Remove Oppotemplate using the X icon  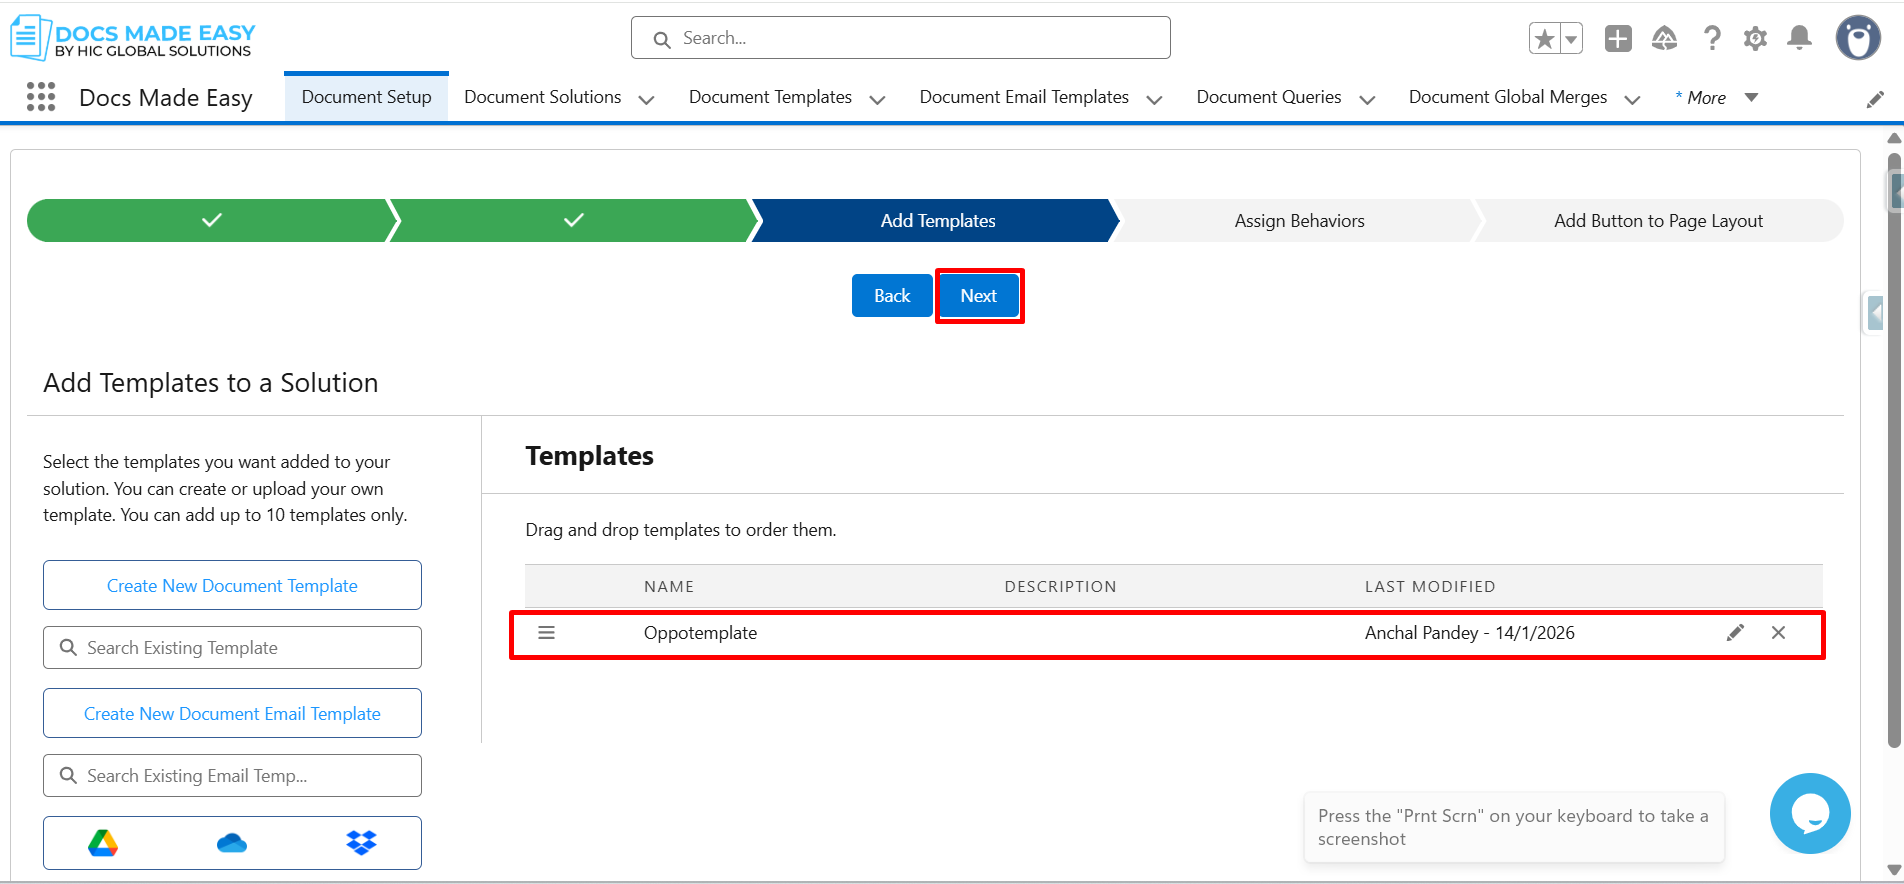coord(1778,633)
